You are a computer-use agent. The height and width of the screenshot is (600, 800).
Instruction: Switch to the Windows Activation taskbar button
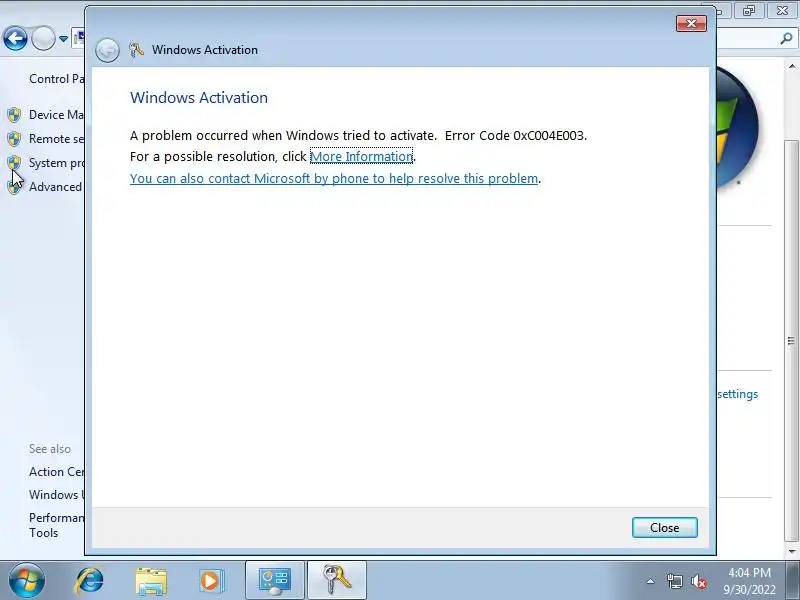337,581
